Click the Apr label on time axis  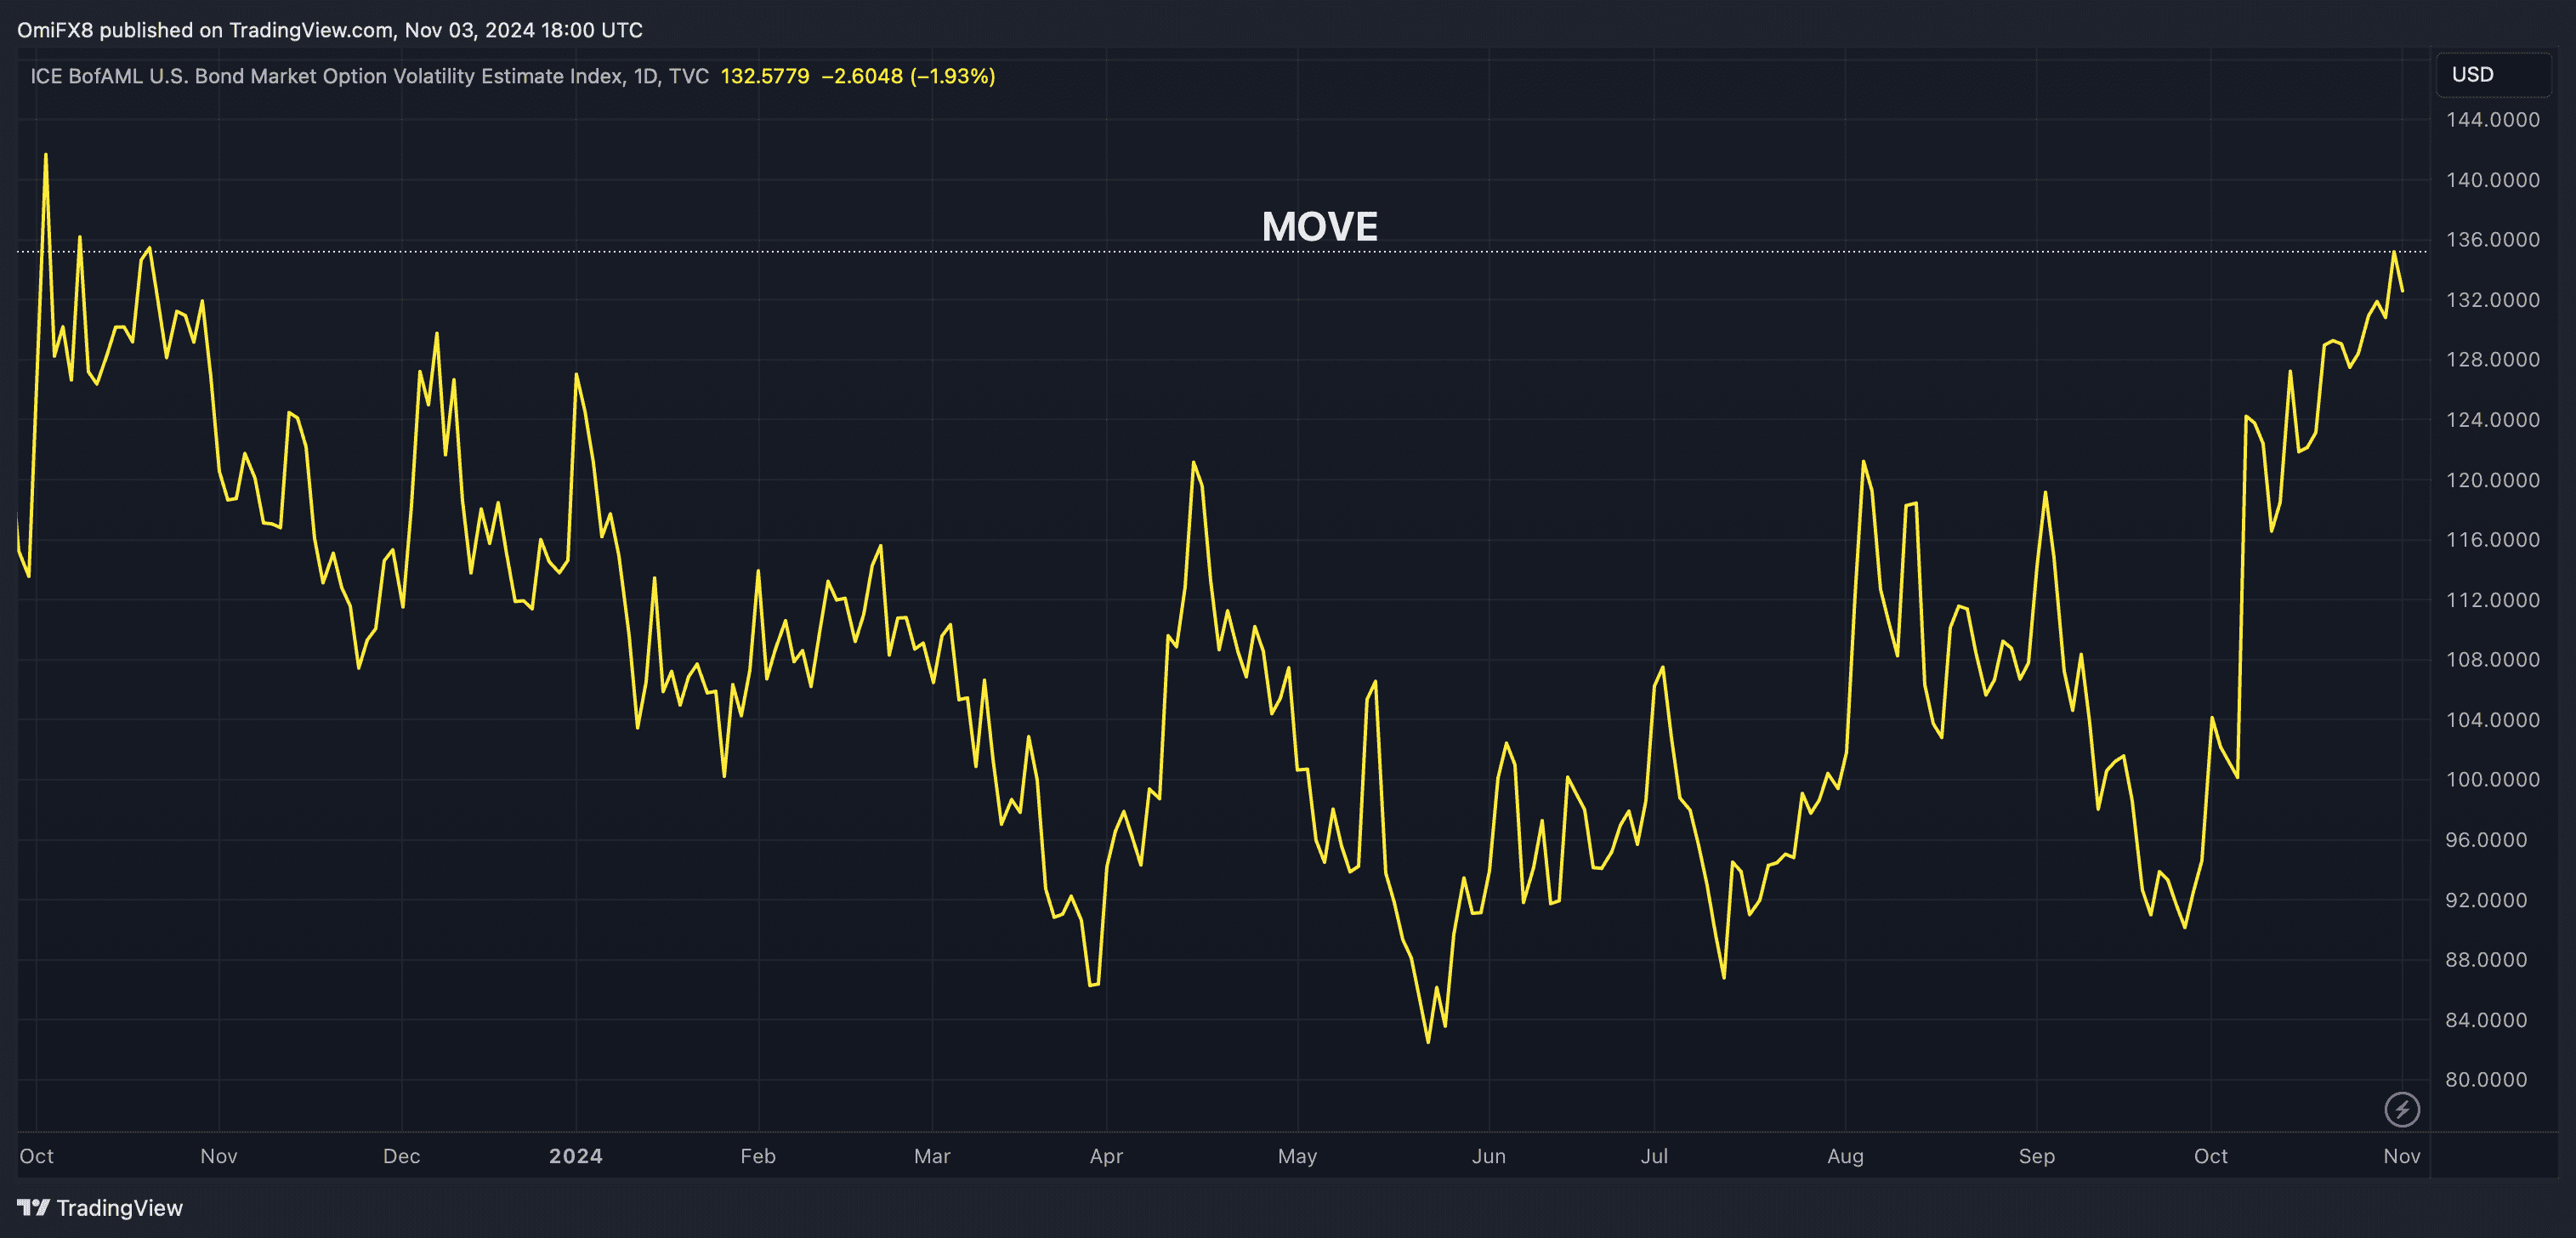pyautogui.click(x=1106, y=1156)
